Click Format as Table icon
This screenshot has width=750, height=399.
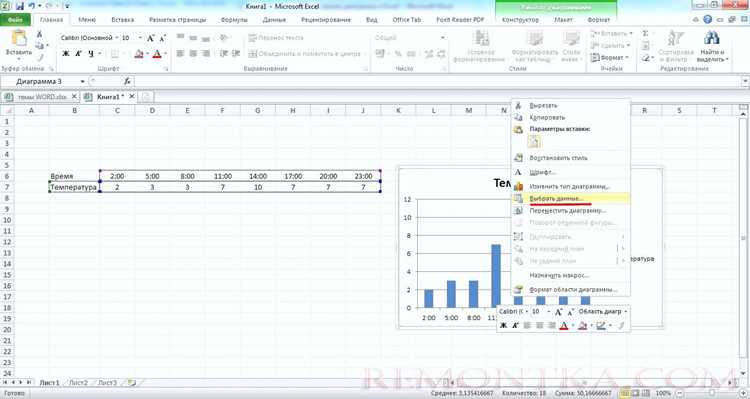535,38
